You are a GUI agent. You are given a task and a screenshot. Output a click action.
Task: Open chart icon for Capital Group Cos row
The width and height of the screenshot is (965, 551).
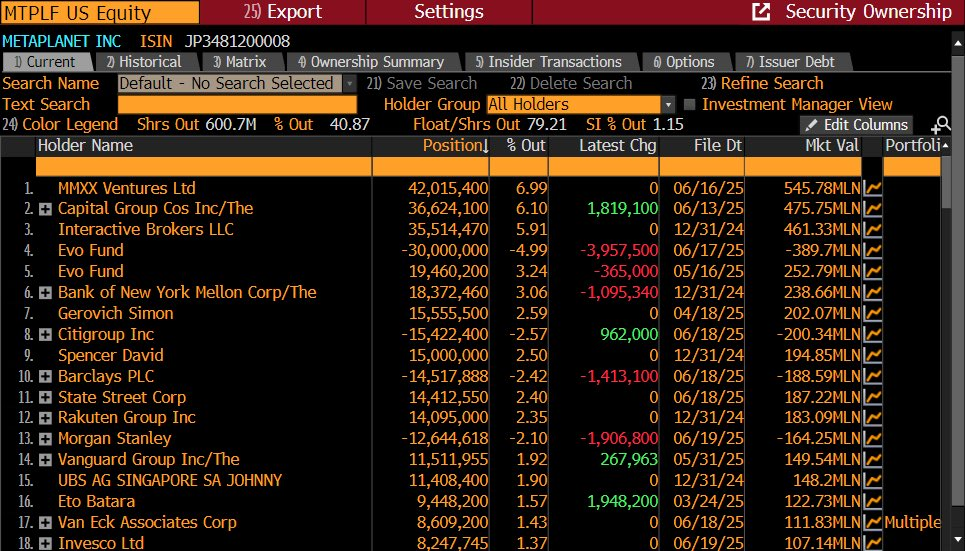872,209
